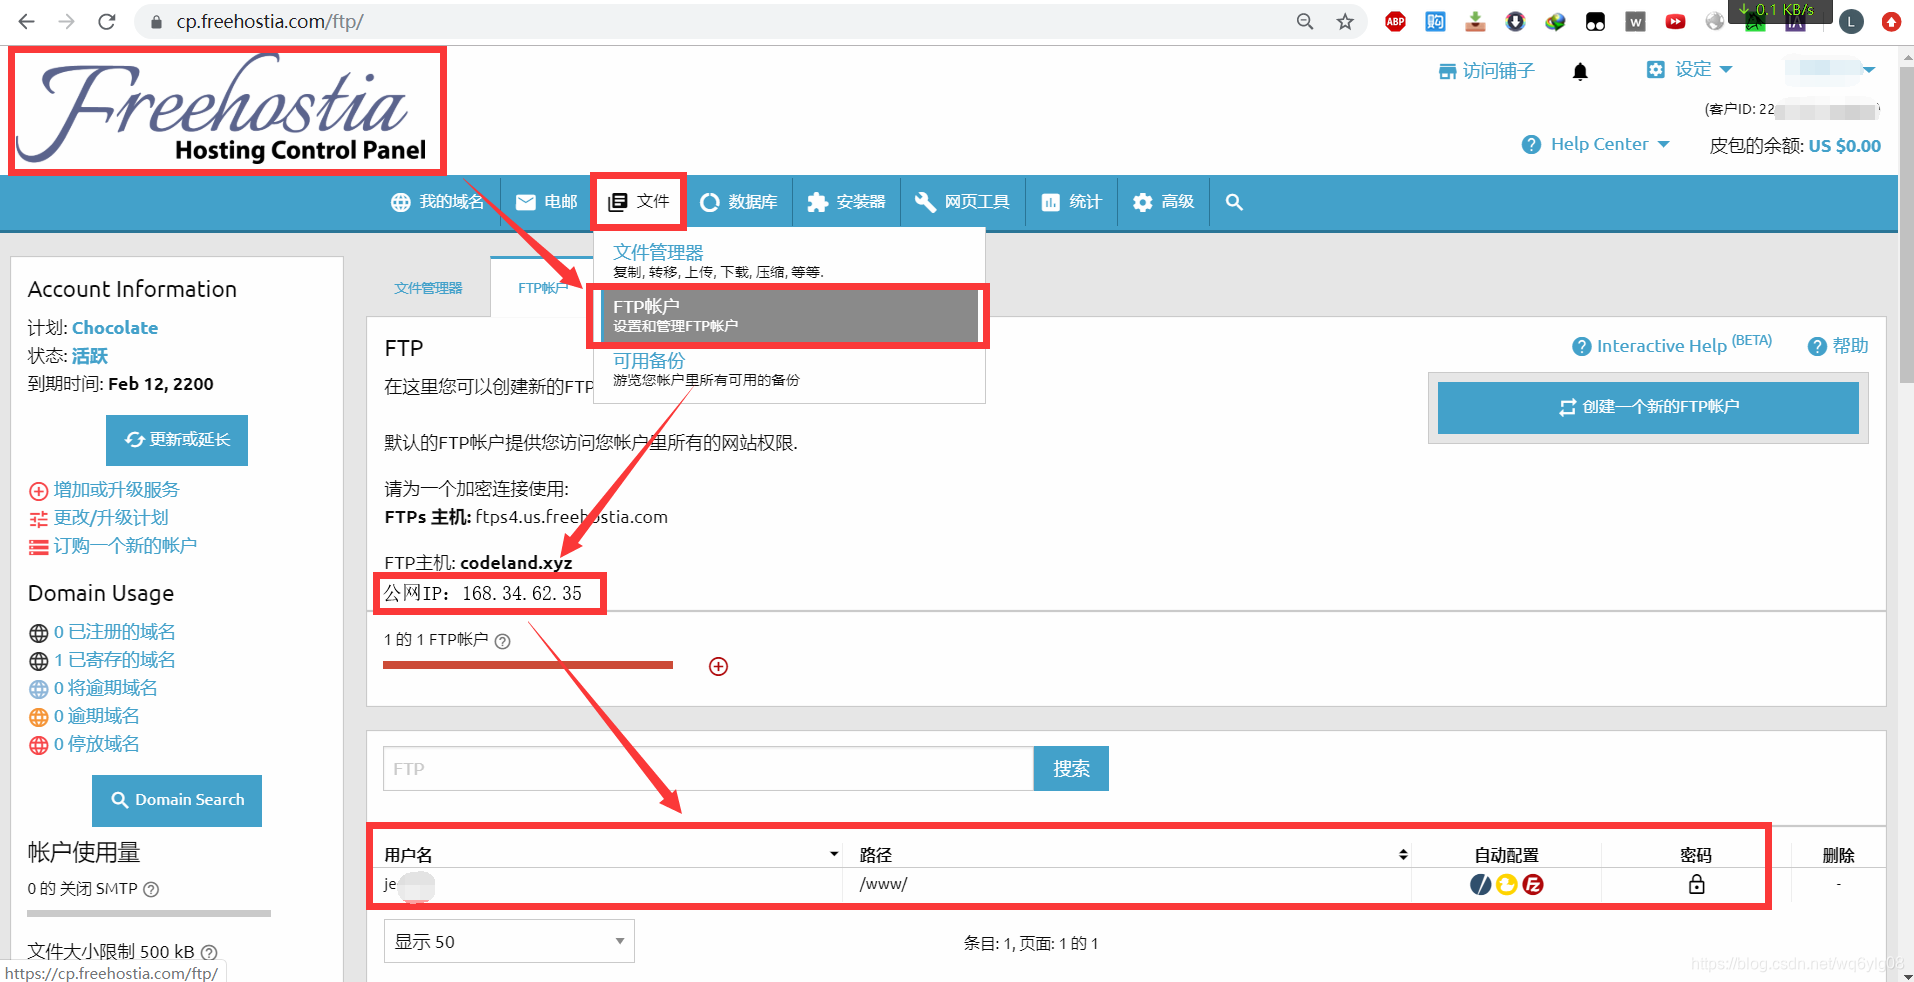Click the FTP account help question icon
This screenshot has height=982, width=1914.
tap(503, 641)
